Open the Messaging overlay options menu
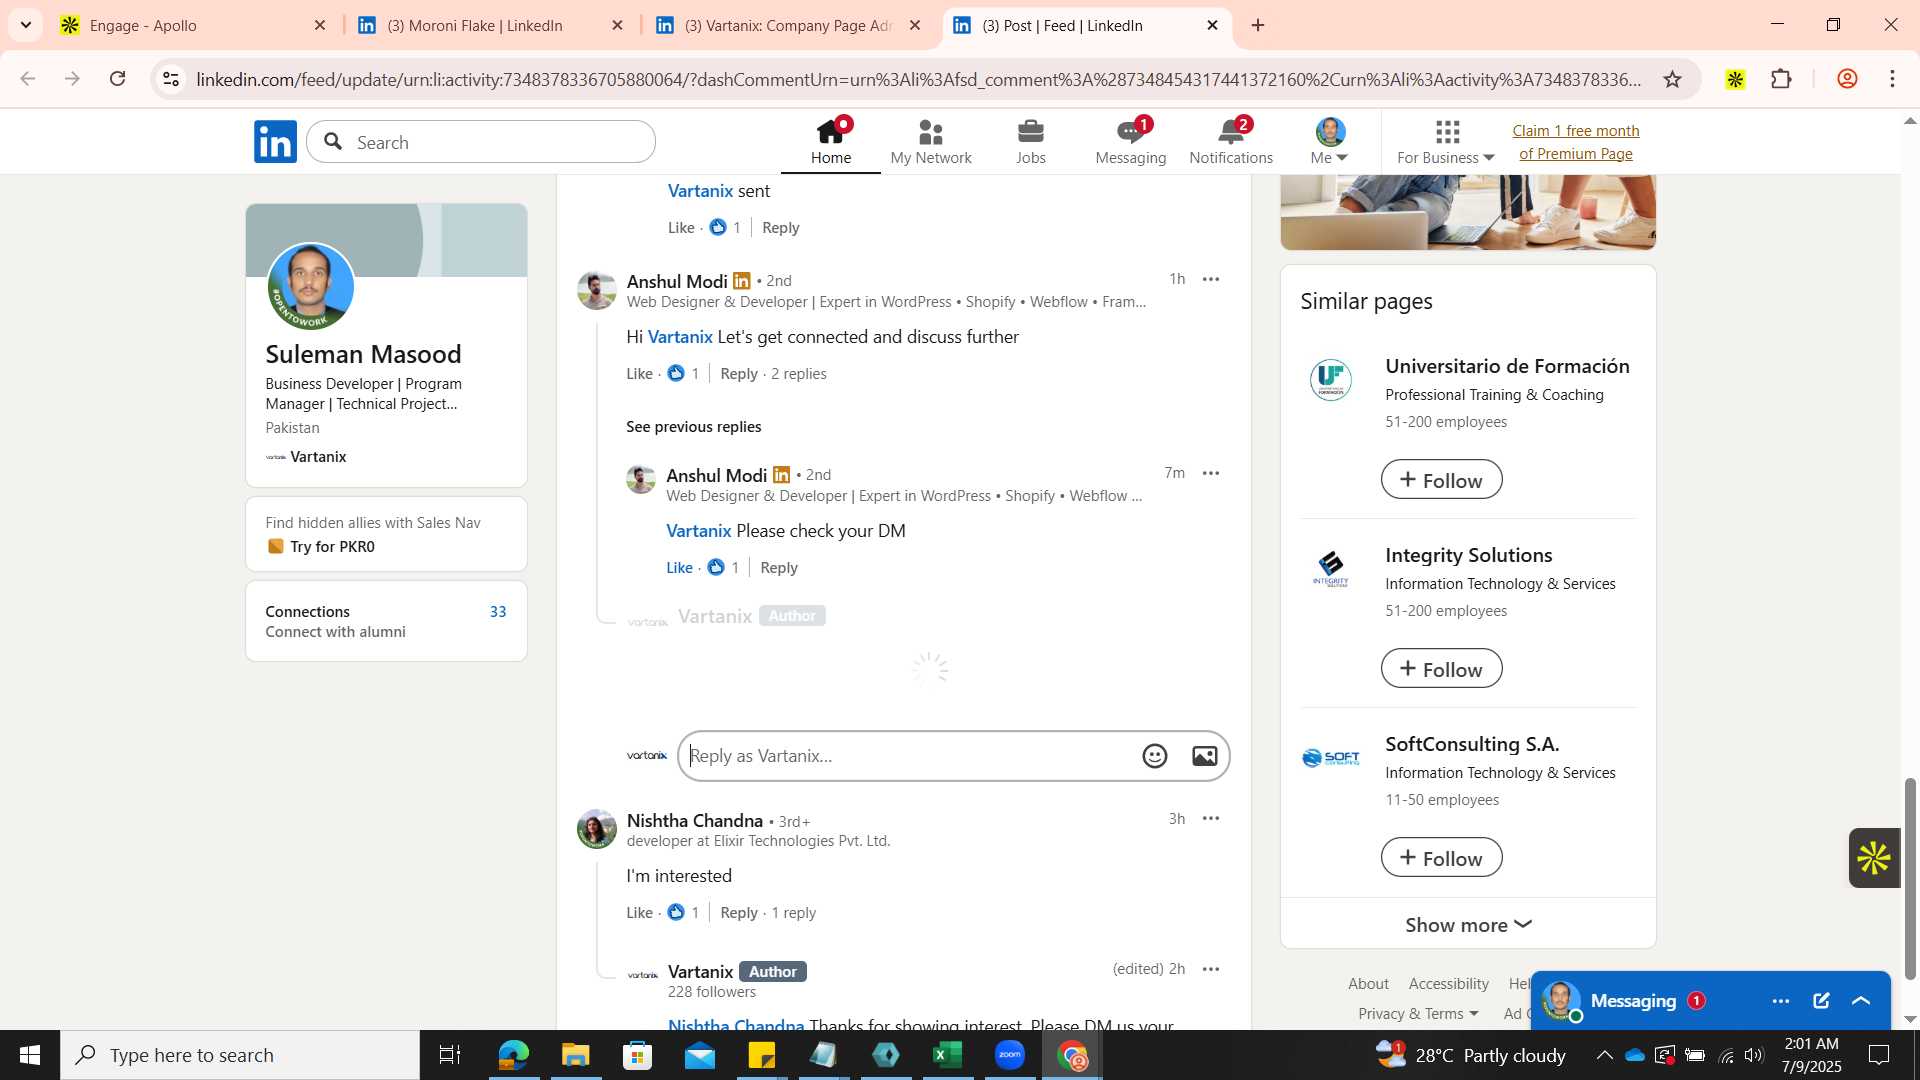This screenshot has width=1920, height=1080. click(1780, 1001)
